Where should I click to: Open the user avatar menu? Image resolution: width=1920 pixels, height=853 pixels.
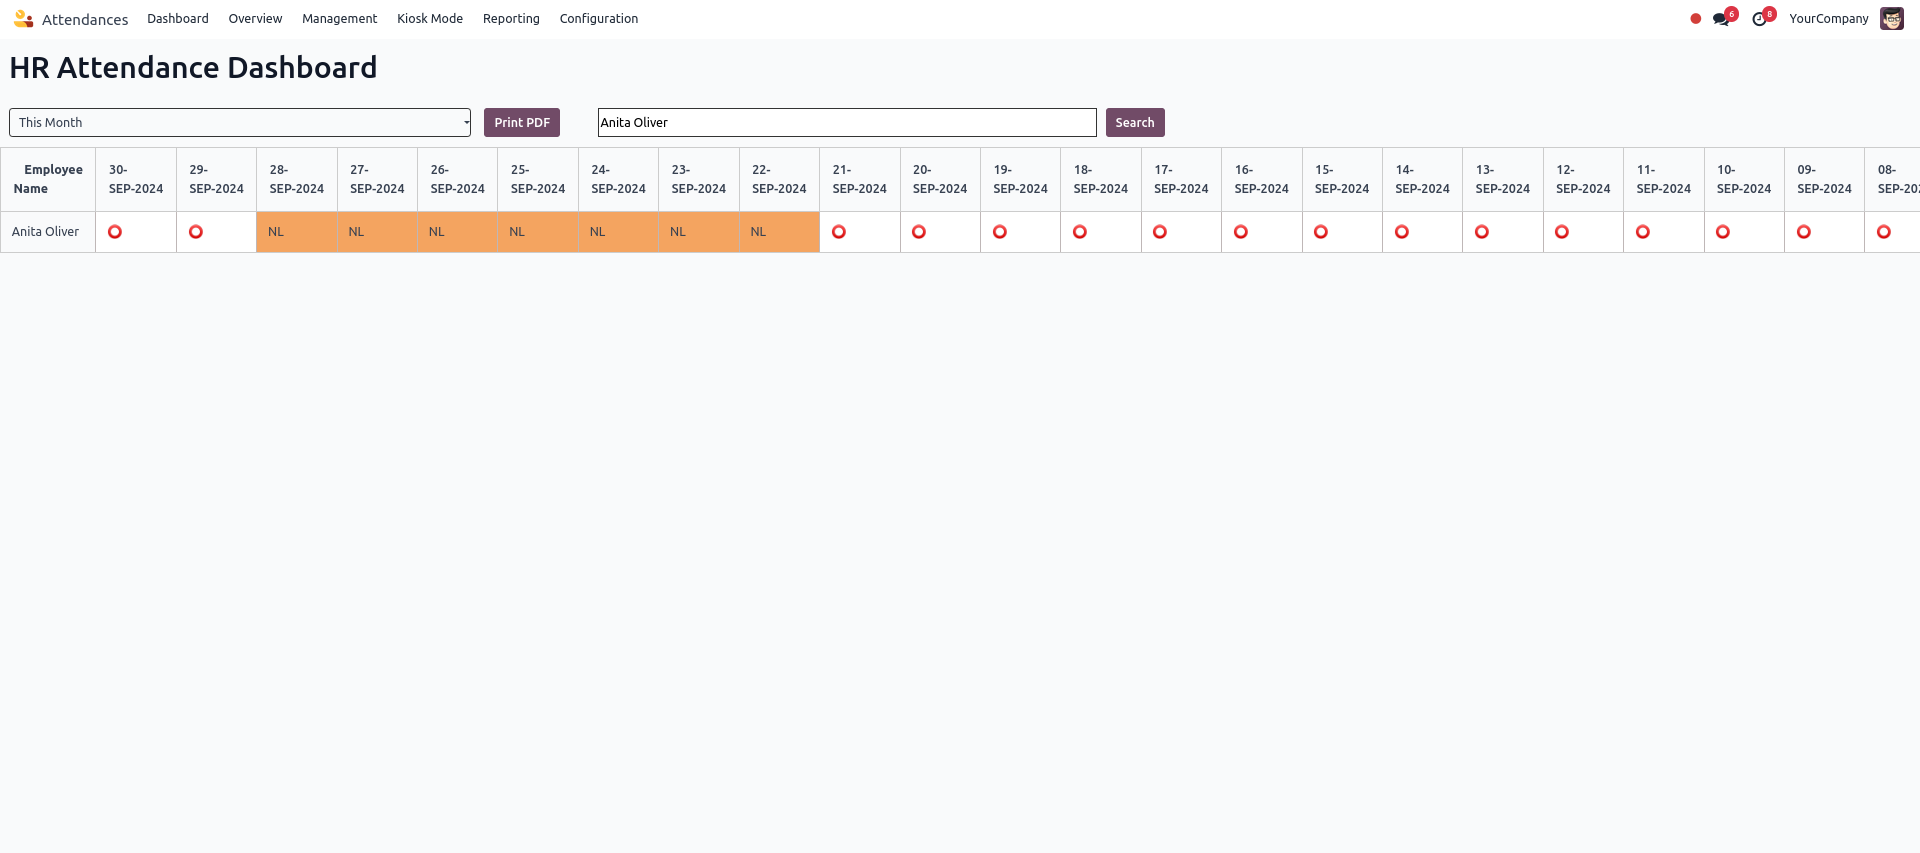click(1891, 19)
